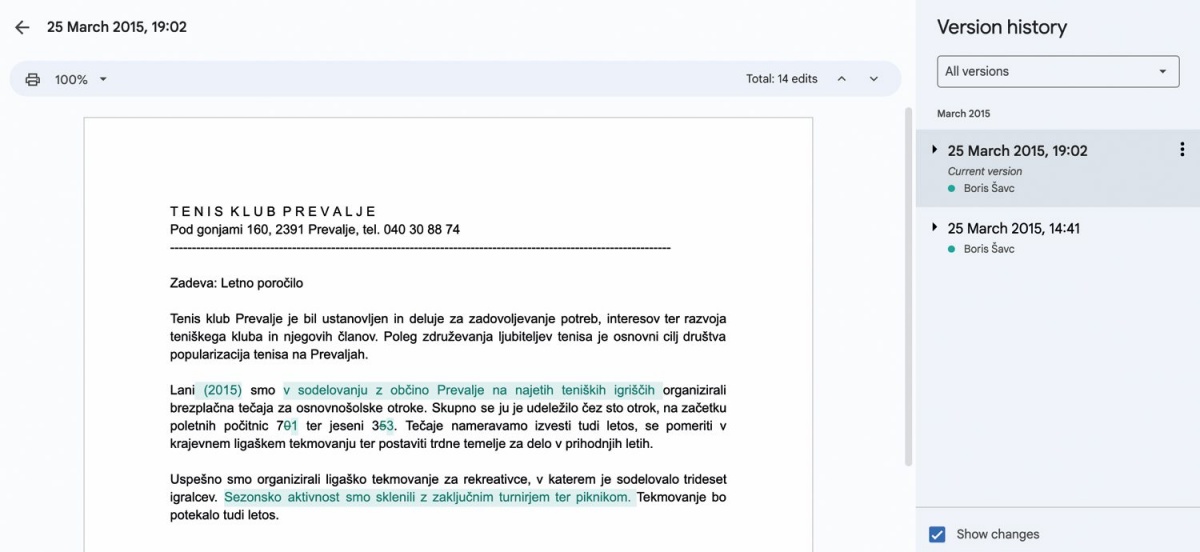Image resolution: width=1200 pixels, height=552 pixels.
Task: Open the All versions filter dropdown
Action: point(1058,71)
